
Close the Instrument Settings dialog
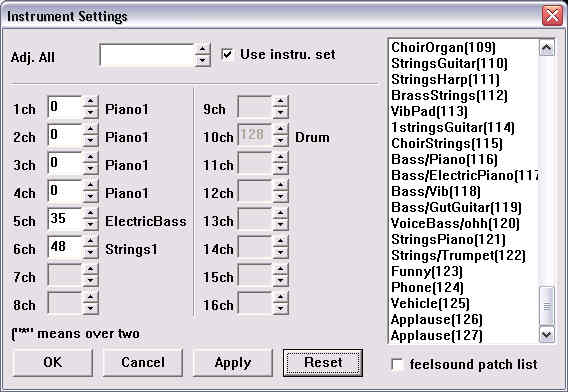tap(552, 16)
